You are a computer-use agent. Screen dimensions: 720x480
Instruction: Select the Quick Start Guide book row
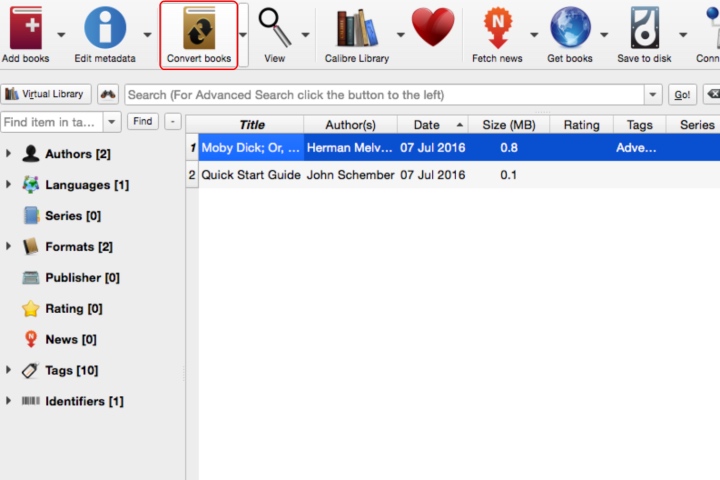pyautogui.click(x=453, y=175)
